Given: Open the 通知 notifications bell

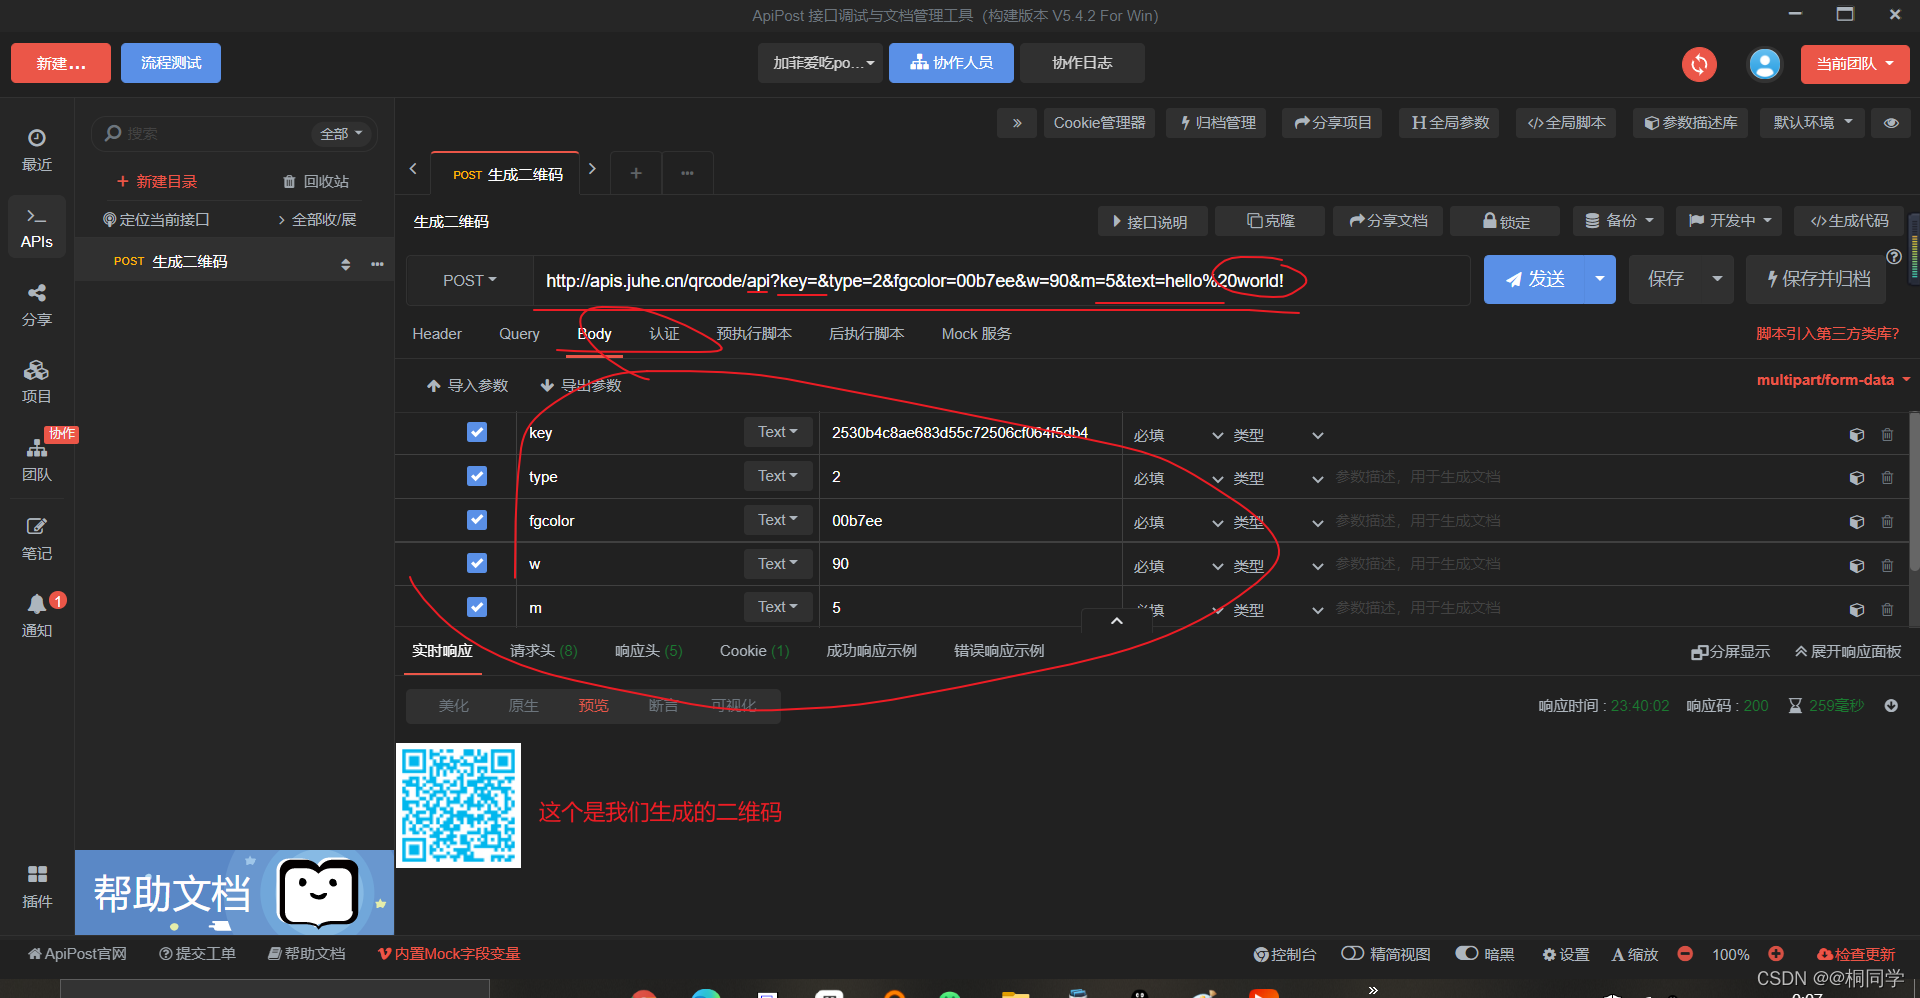Looking at the screenshot, I should 37,616.
